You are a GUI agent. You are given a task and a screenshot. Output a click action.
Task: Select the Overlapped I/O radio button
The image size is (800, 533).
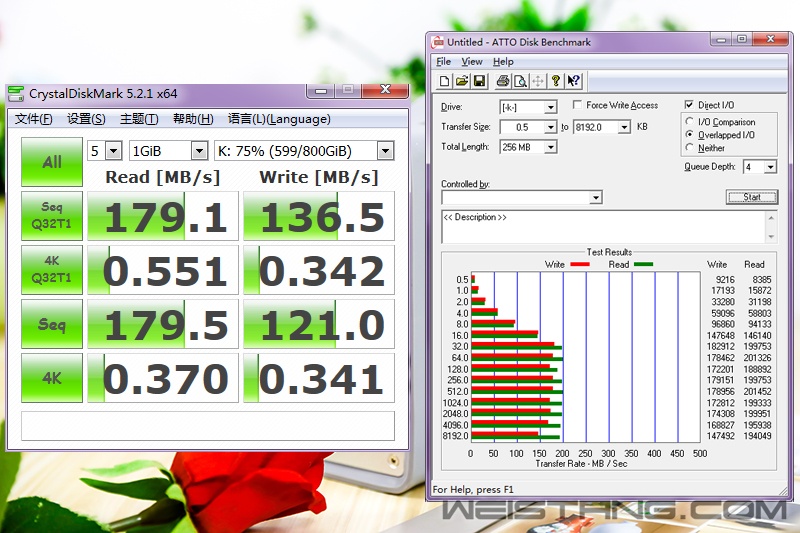[689, 135]
